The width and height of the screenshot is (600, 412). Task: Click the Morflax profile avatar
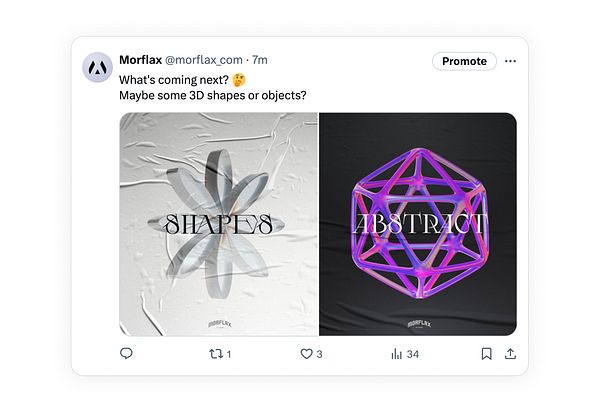[x=97, y=68]
